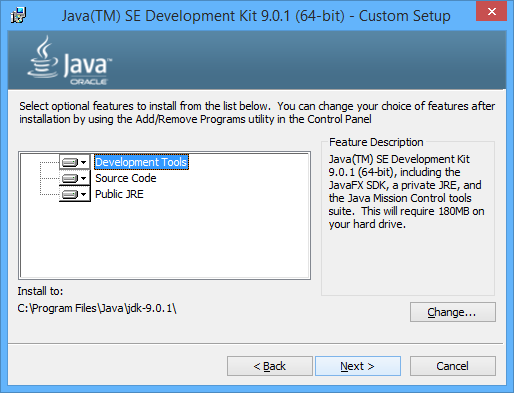Select the Source Code tree item
Image resolution: width=514 pixels, height=393 pixels.
tap(126, 178)
